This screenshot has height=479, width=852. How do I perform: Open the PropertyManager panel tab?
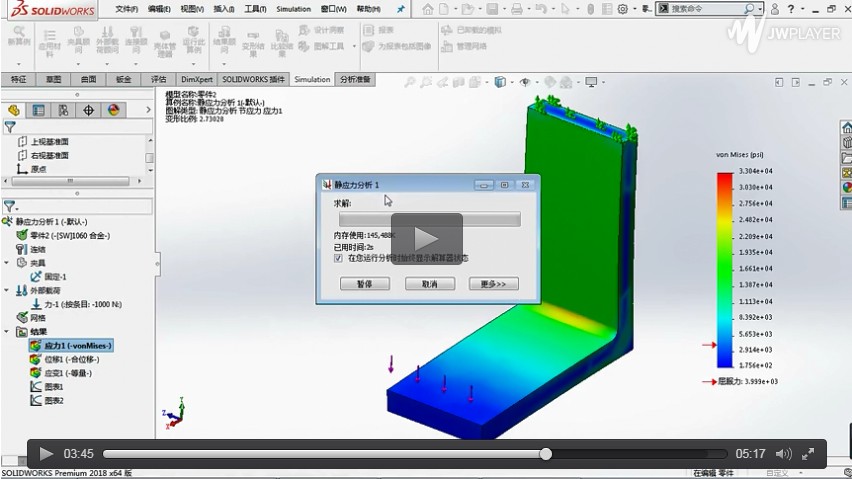[x=39, y=110]
